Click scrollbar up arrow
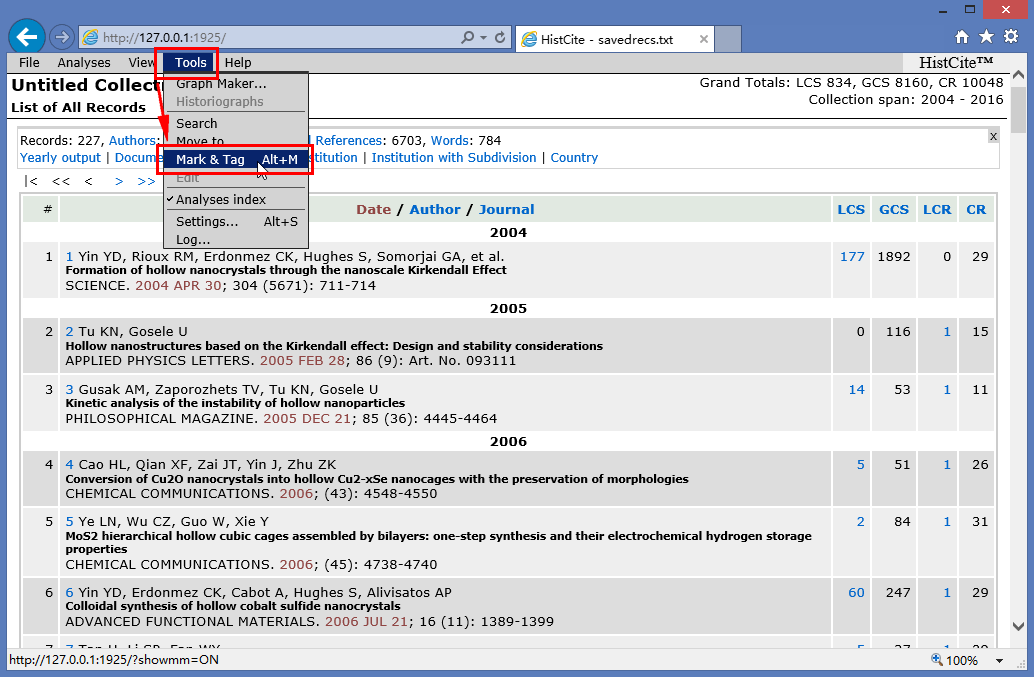 1019,73
